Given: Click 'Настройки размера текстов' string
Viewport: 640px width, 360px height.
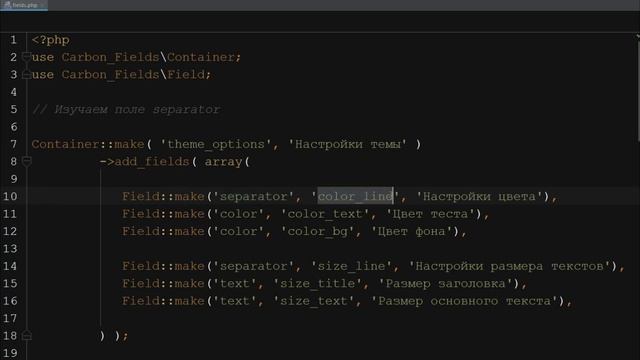Looking at the screenshot, I should tap(509, 266).
